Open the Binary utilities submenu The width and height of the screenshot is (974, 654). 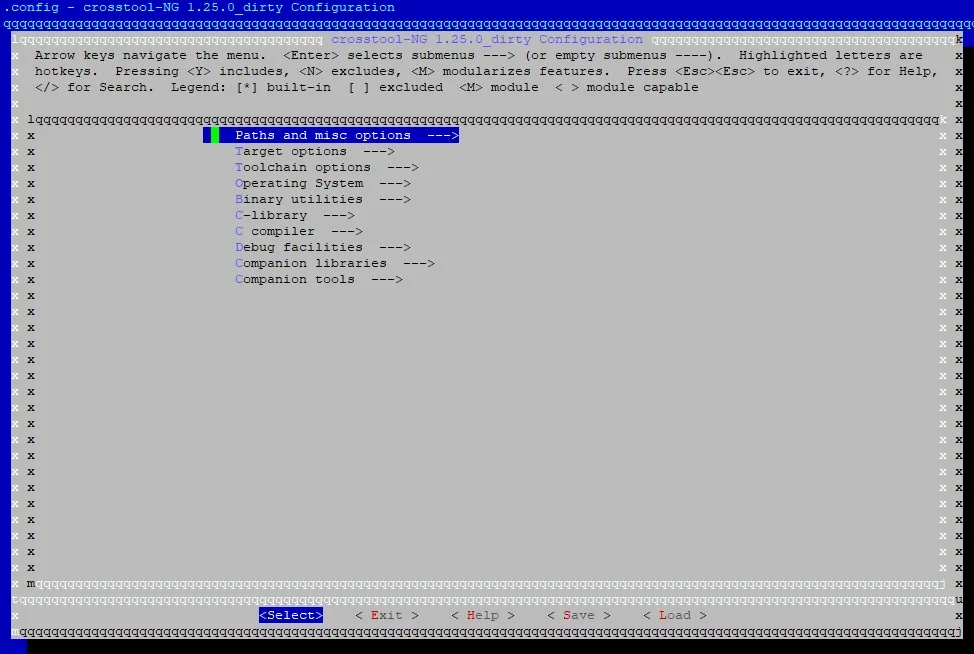[x=299, y=199]
